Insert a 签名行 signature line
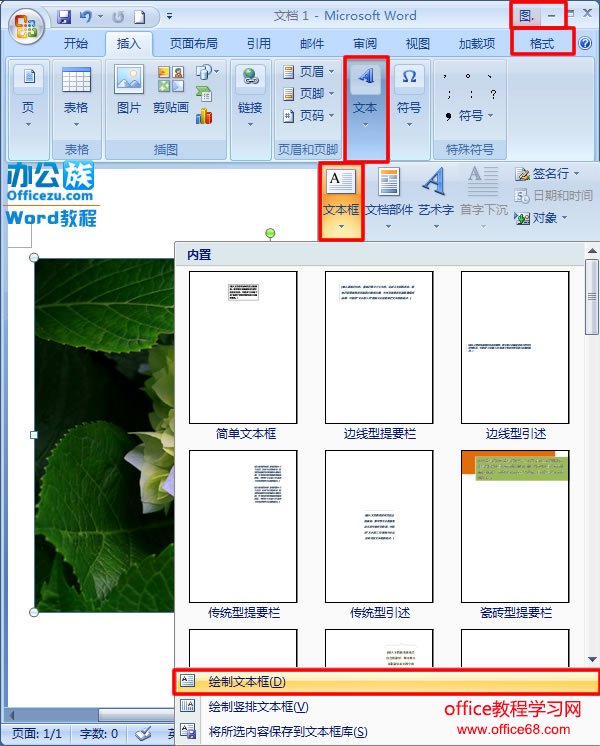This screenshot has width=600, height=746. [x=547, y=174]
